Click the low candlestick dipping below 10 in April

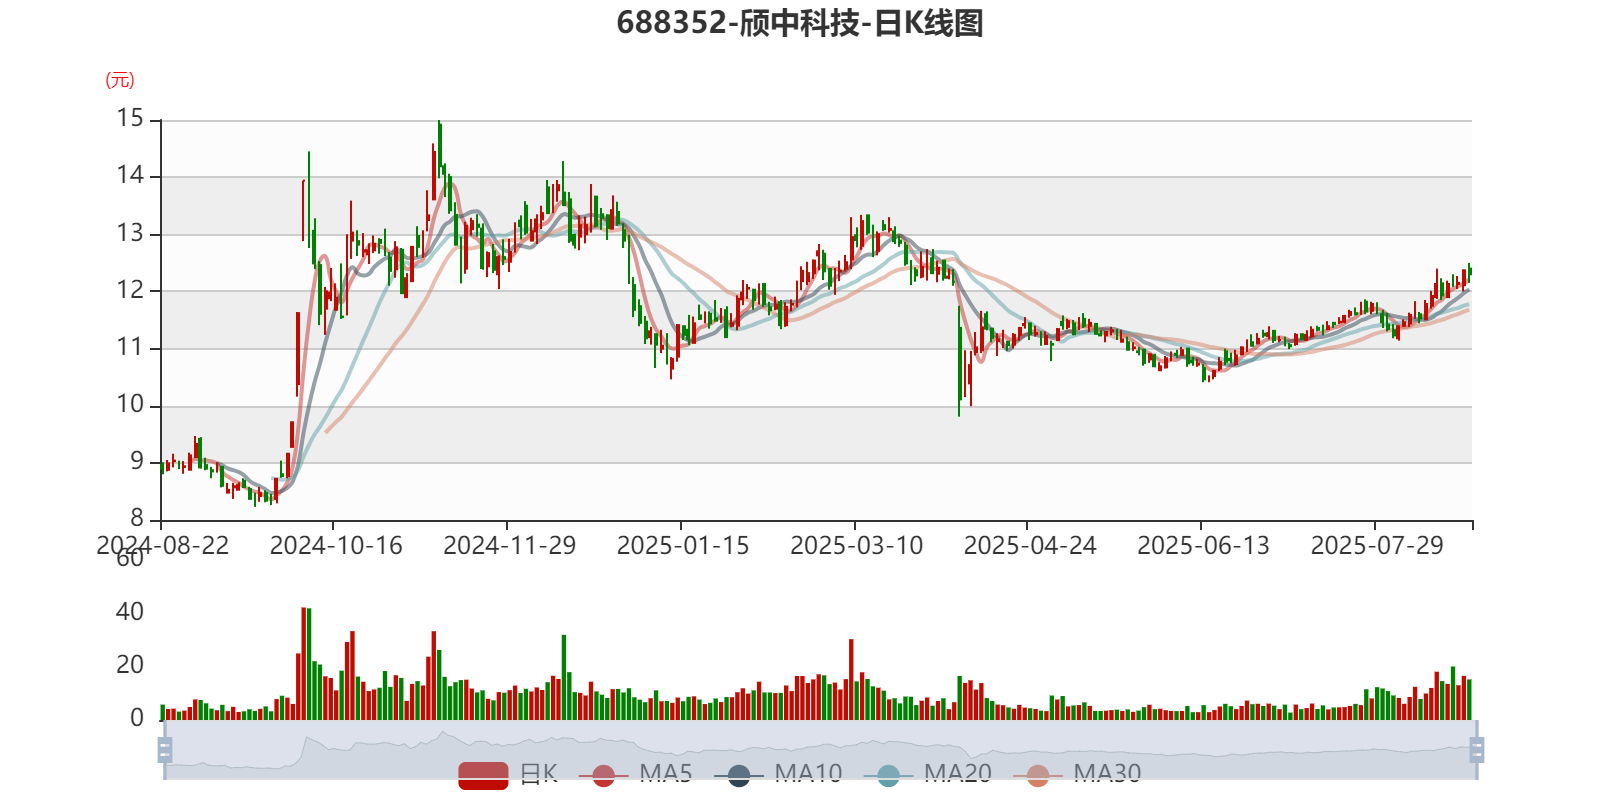coord(960,360)
